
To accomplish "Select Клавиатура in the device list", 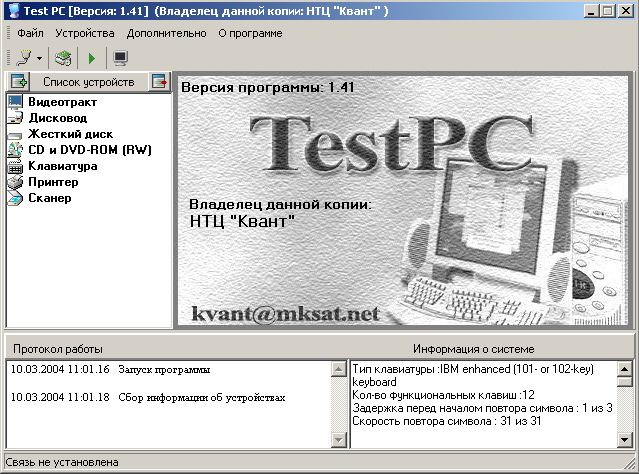I will tap(62, 166).
